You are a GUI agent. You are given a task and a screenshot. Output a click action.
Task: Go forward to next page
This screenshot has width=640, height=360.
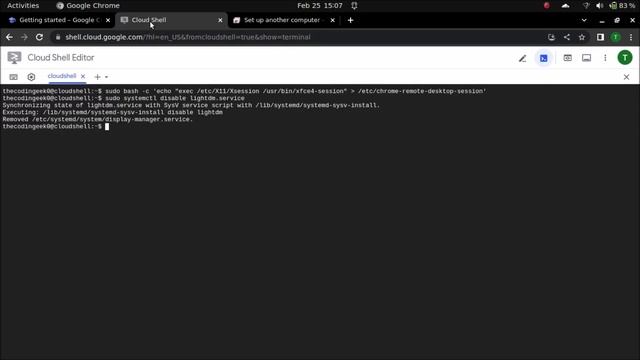click(x=24, y=37)
